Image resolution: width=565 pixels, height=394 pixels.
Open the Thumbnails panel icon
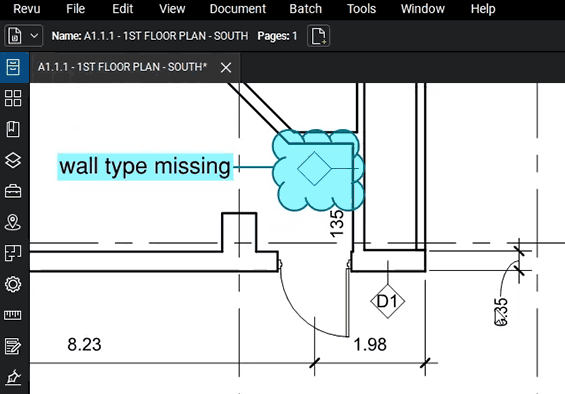(13, 98)
